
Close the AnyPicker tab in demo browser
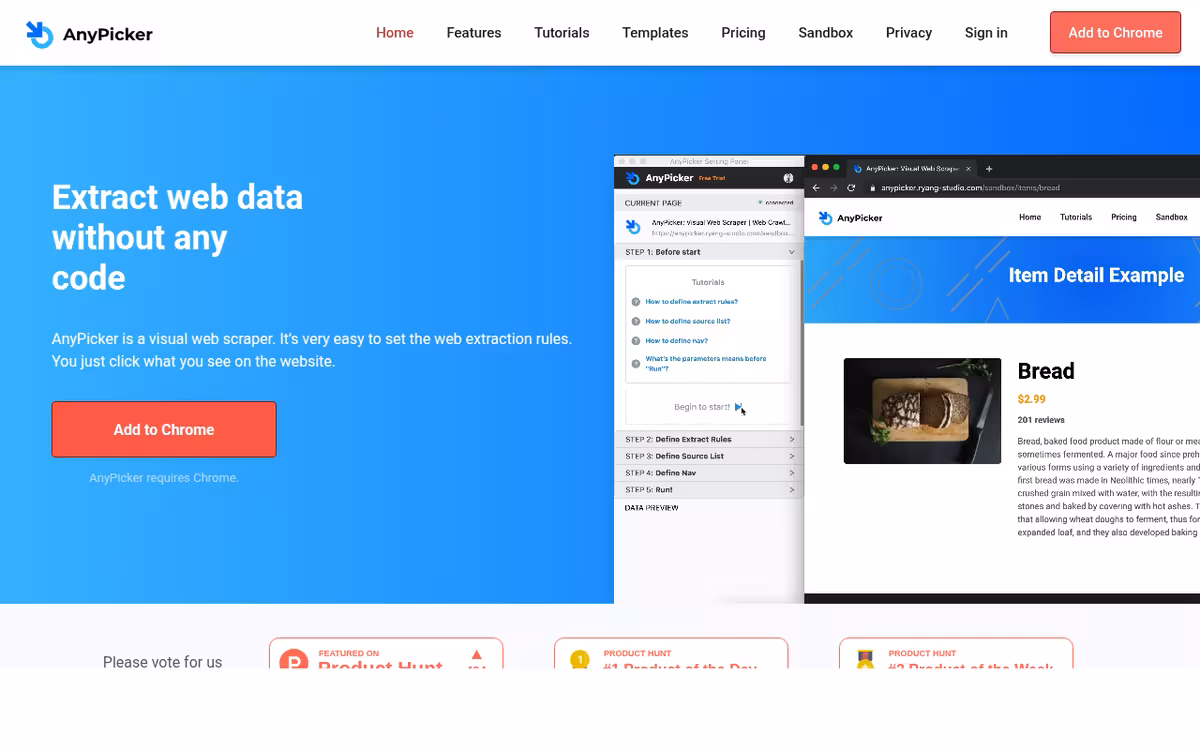click(968, 169)
